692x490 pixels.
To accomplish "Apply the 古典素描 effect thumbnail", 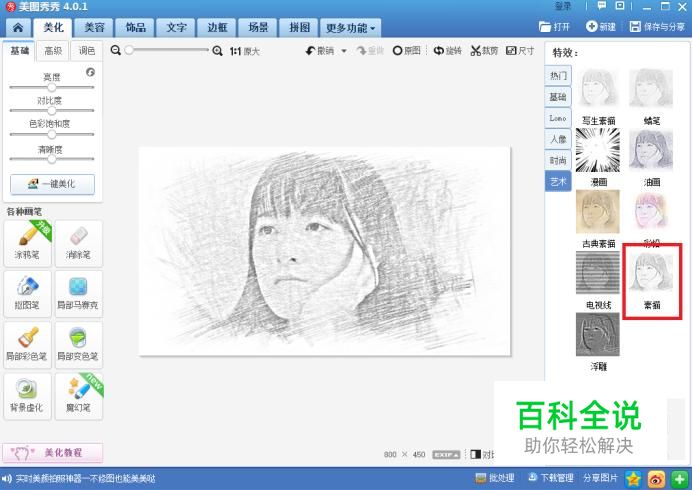I will point(598,212).
